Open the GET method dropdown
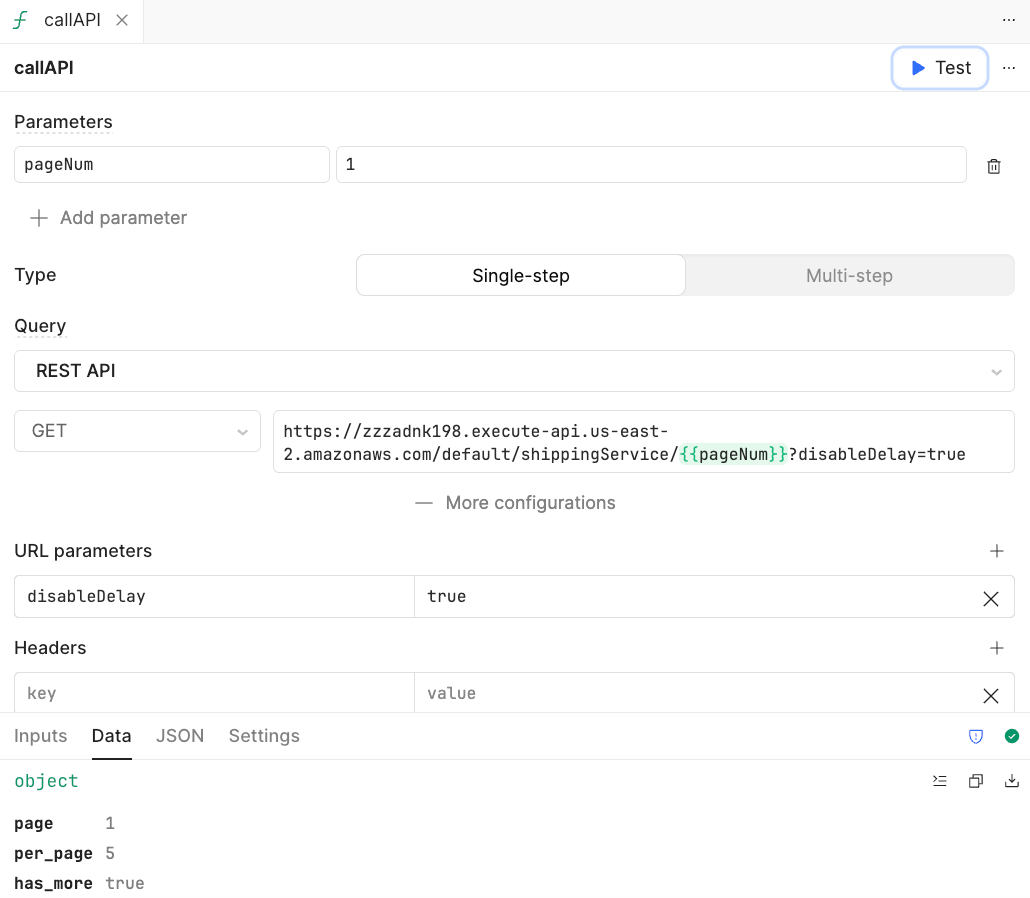The image size is (1030, 898). (x=137, y=431)
